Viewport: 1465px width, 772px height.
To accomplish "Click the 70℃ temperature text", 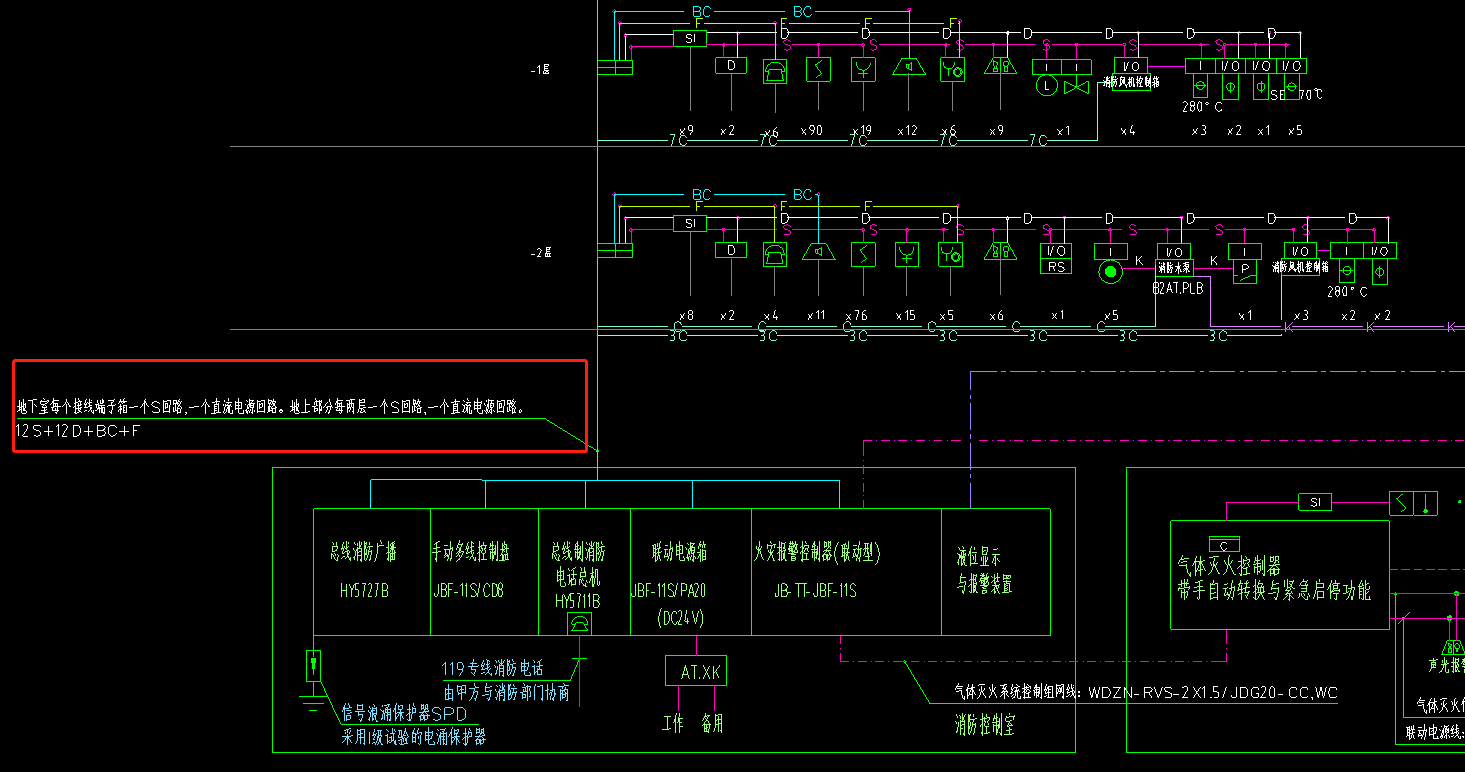I will [x=1311, y=95].
